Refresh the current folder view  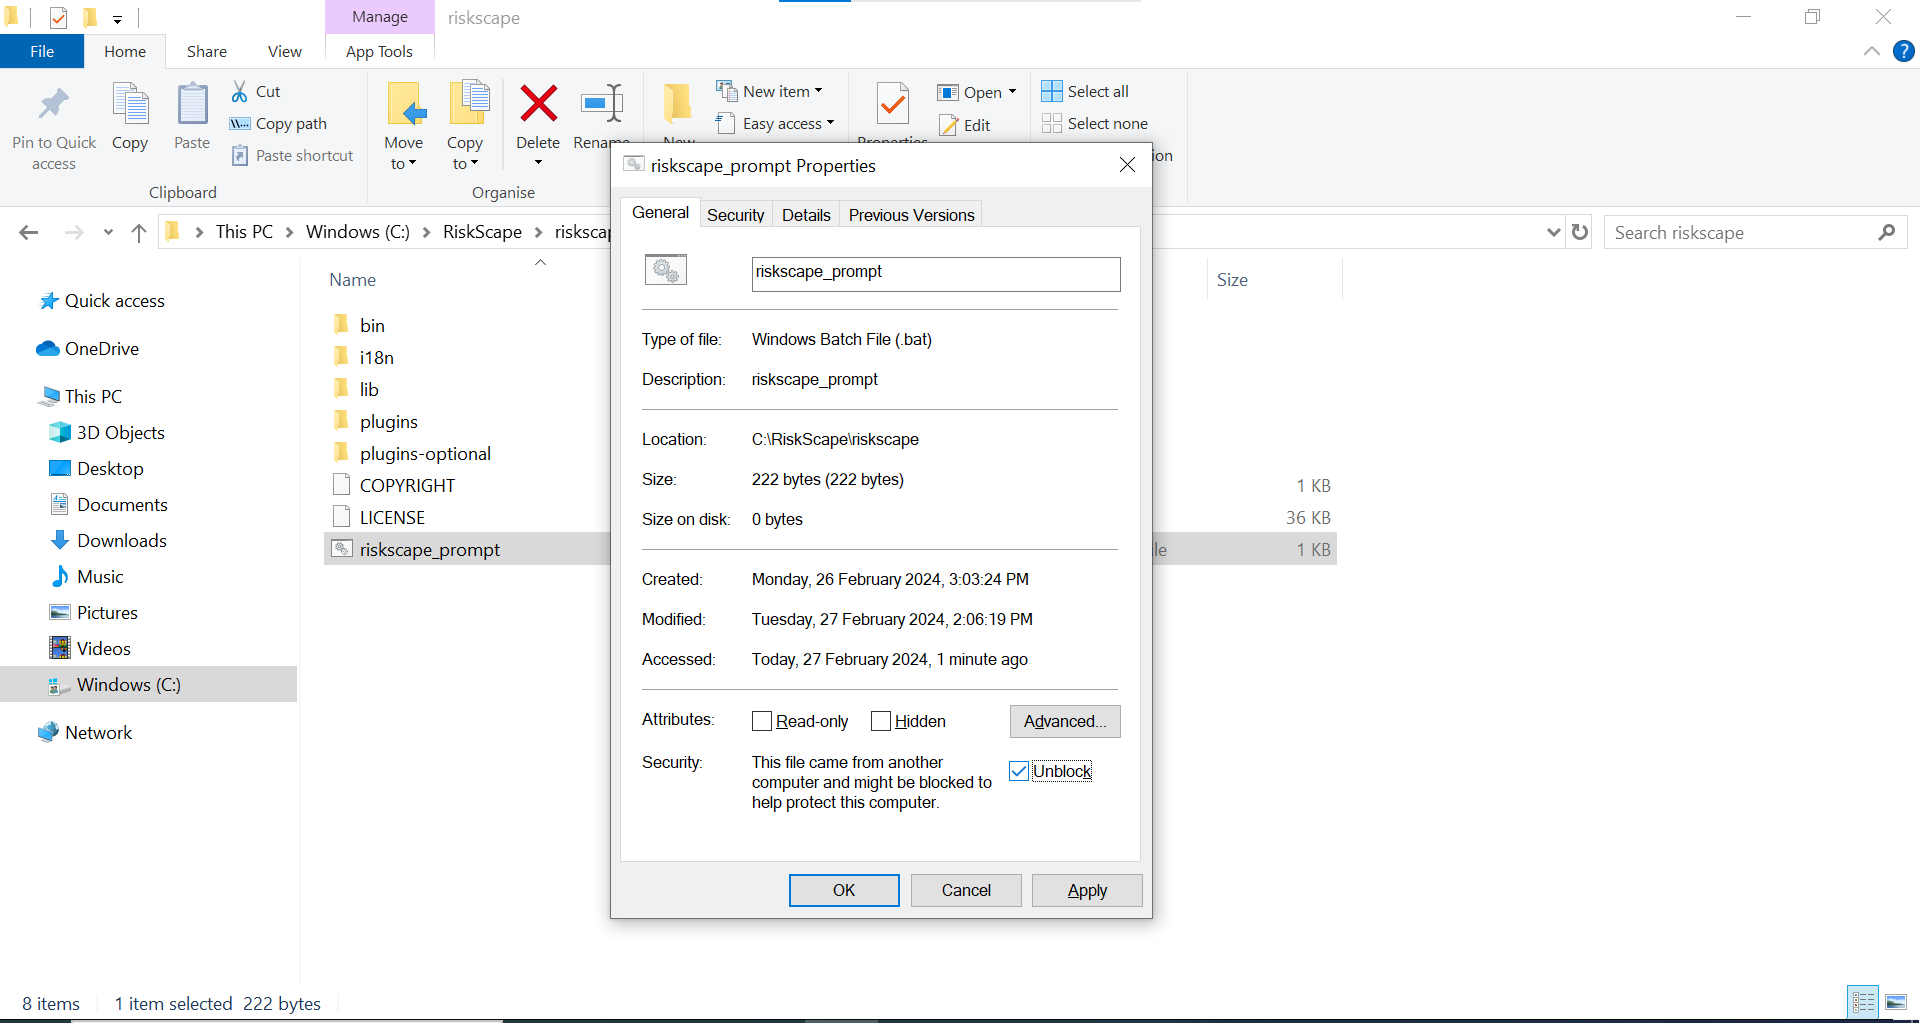pyautogui.click(x=1580, y=232)
